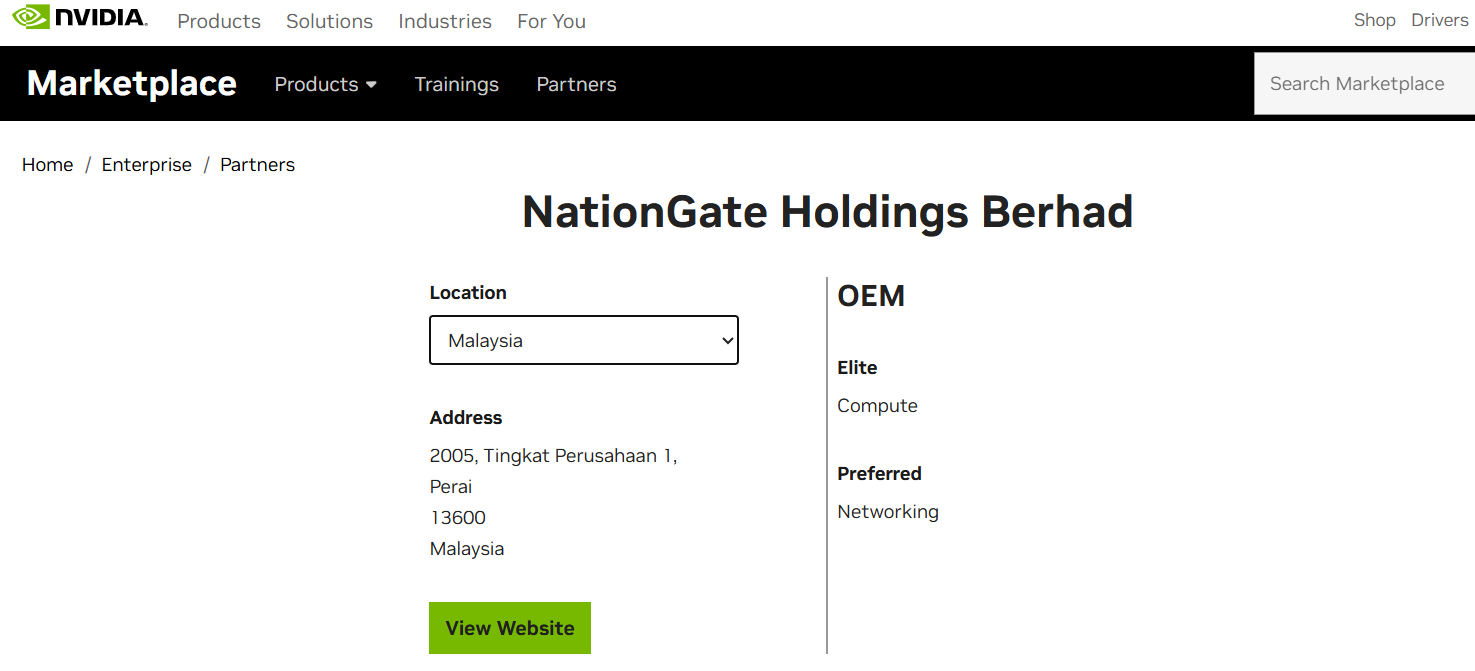Select the Partners breadcrumb link

click(258, 165)
